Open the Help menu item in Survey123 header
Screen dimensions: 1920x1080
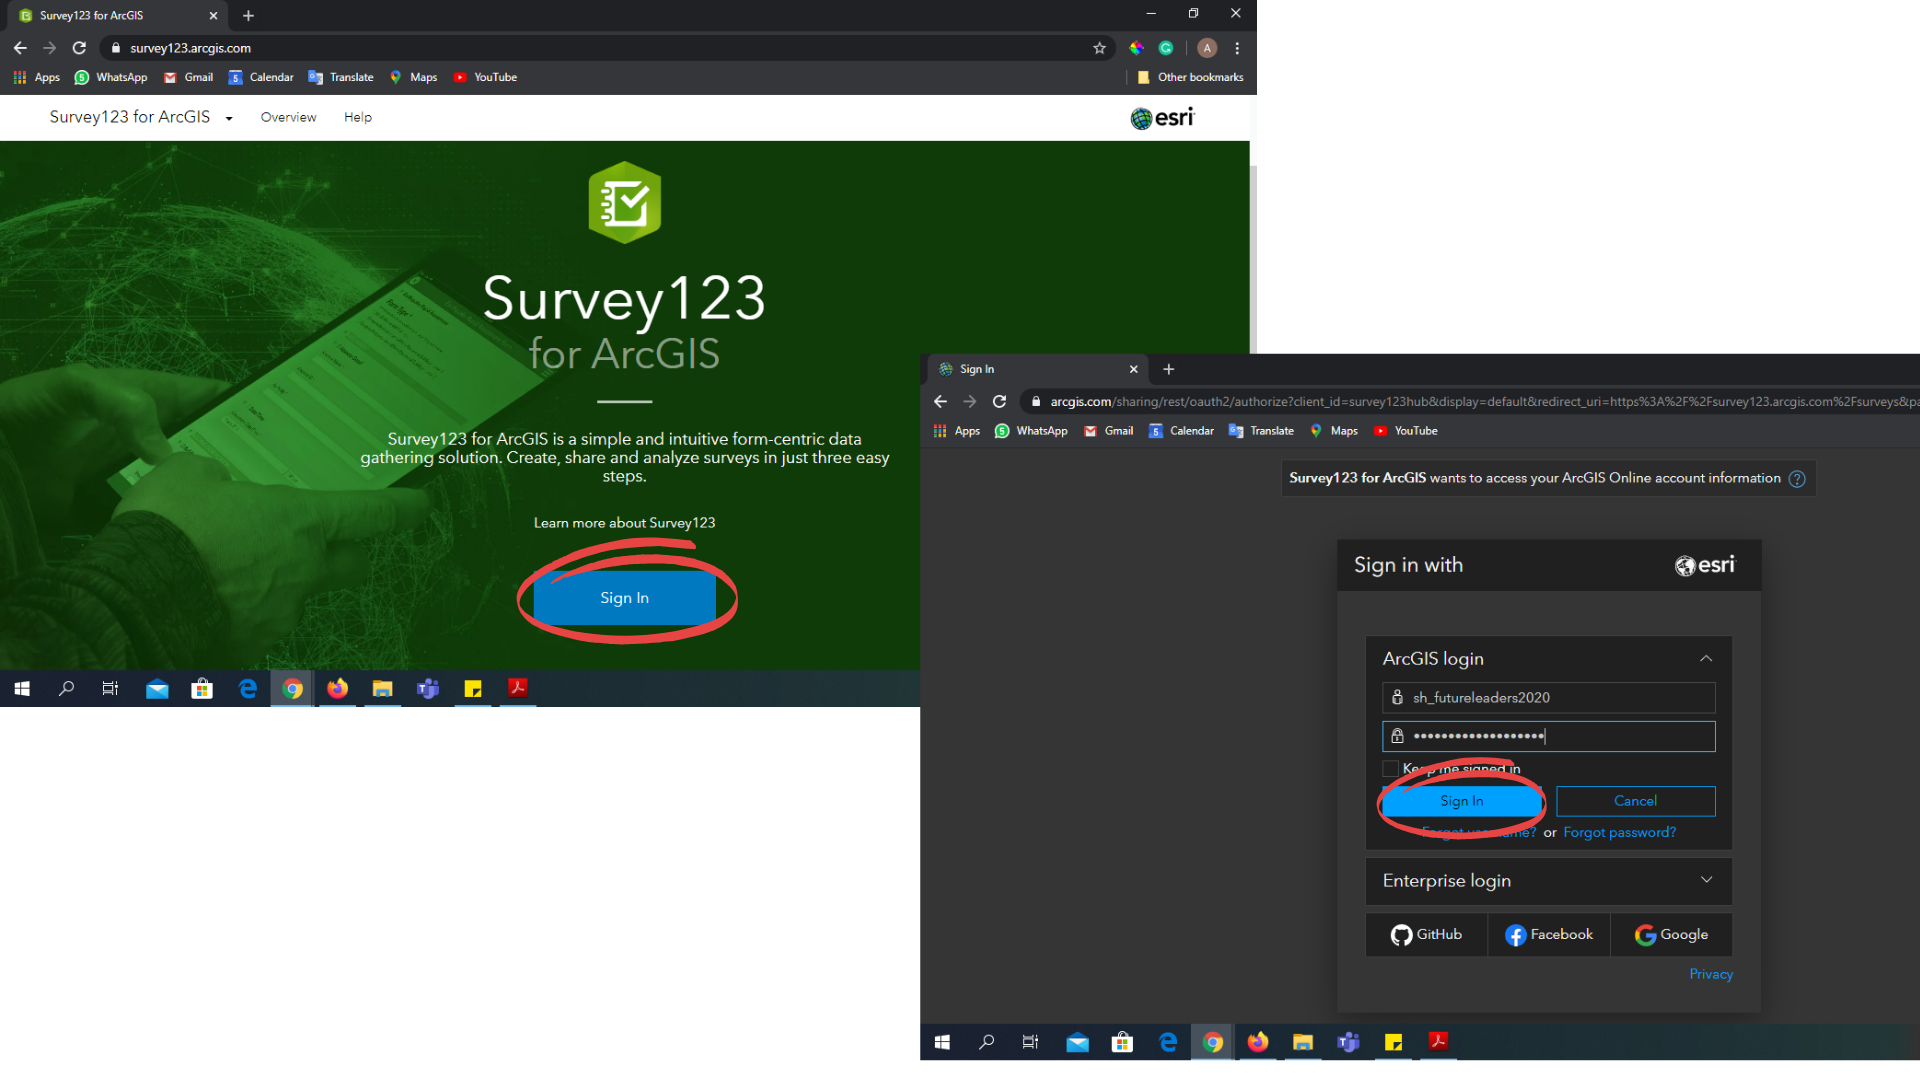coord(358,117)
